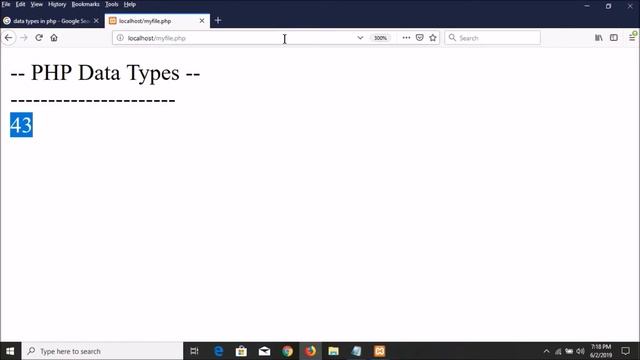Viewport: 640px width, 360px height.
Task: Open the notepad editor taskbar icon
Action: click(x=356, y=351)
